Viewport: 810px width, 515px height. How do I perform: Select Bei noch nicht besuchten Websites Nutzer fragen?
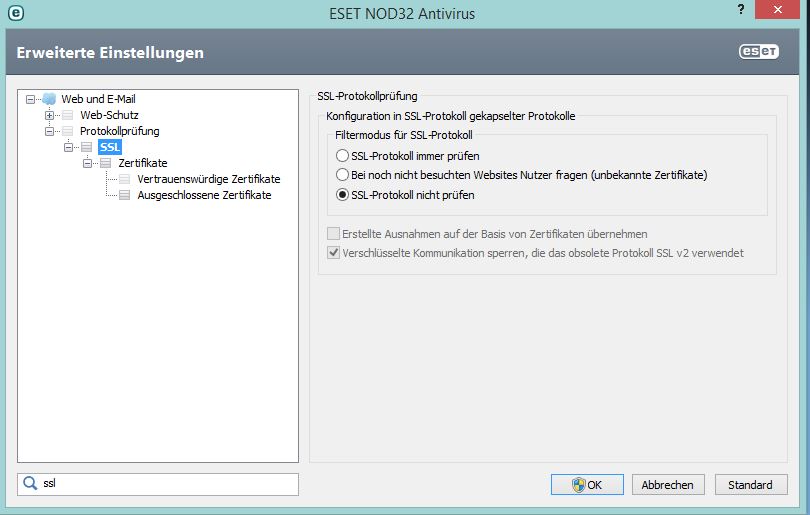point(342,175)
